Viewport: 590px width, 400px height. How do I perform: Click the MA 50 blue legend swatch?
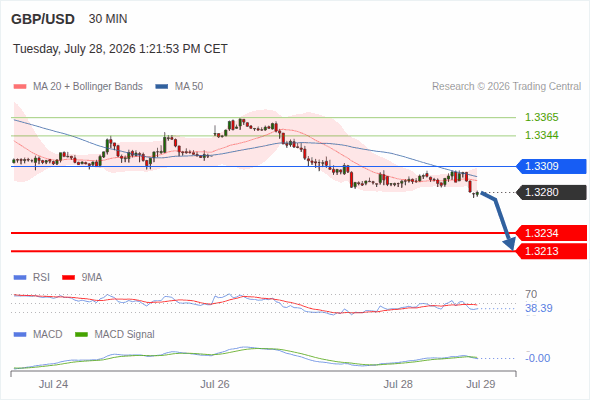coord(161,87)
